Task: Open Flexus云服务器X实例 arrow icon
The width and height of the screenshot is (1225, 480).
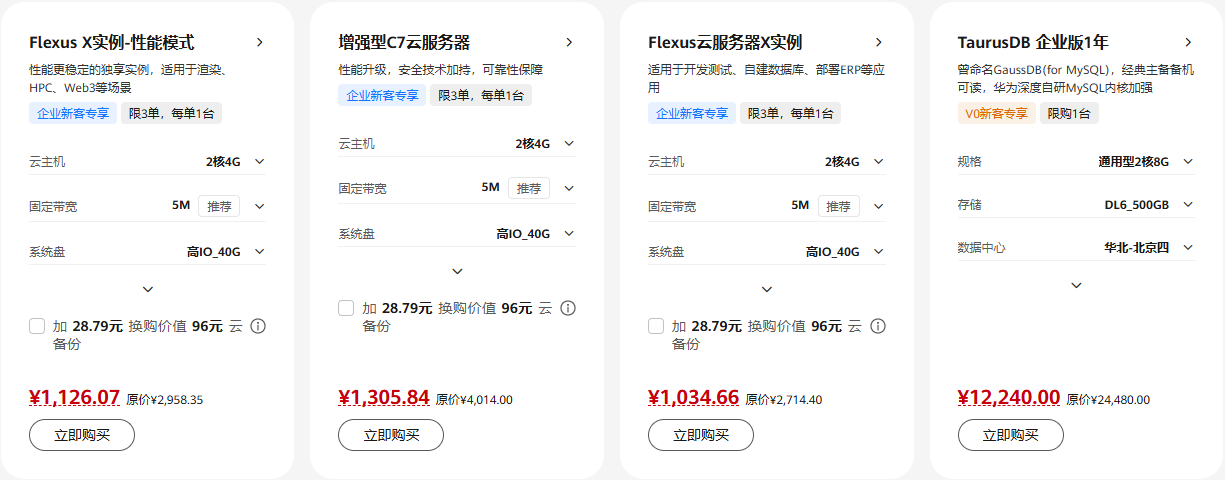Action: coord(879,42)
